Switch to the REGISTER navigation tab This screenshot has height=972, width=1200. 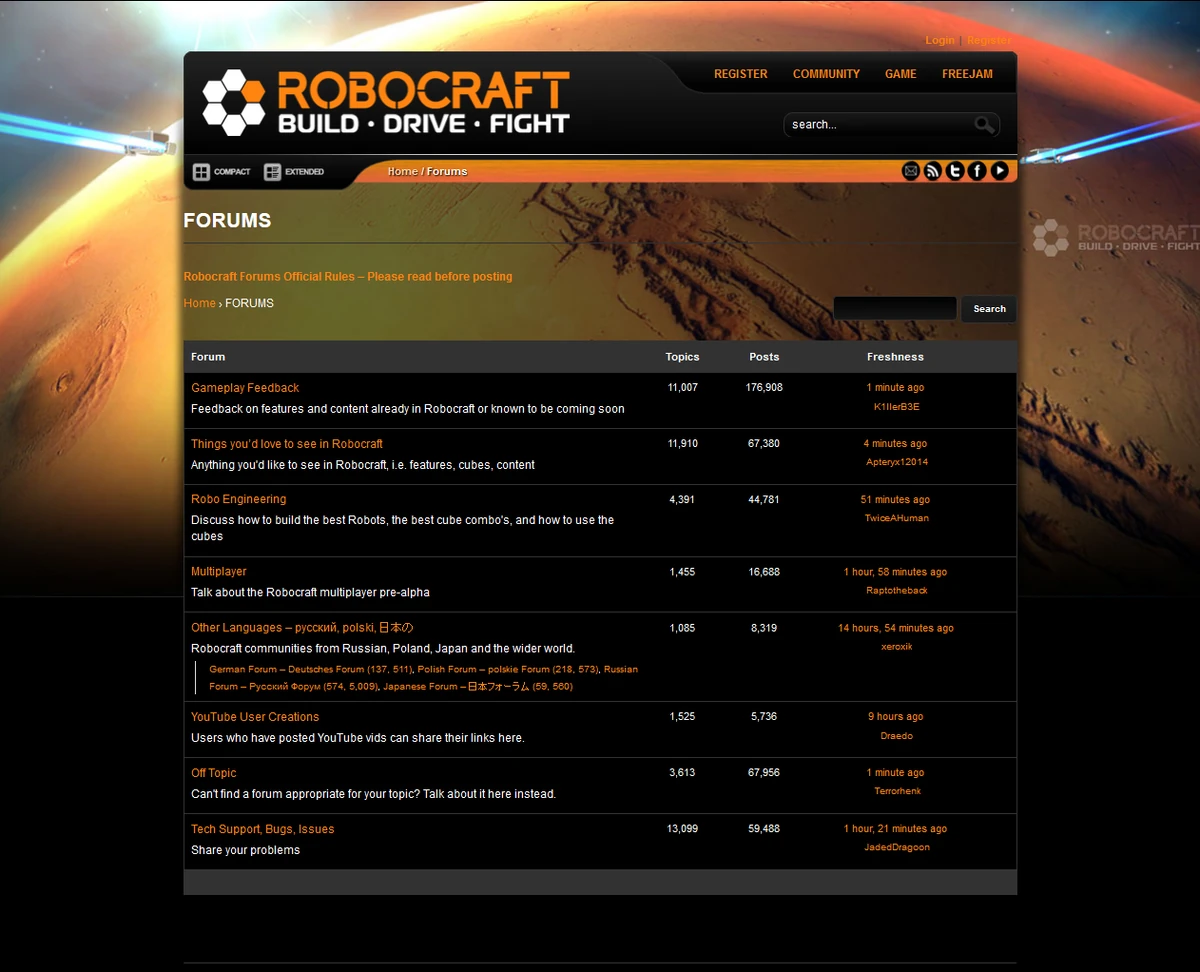coord(740,73)
